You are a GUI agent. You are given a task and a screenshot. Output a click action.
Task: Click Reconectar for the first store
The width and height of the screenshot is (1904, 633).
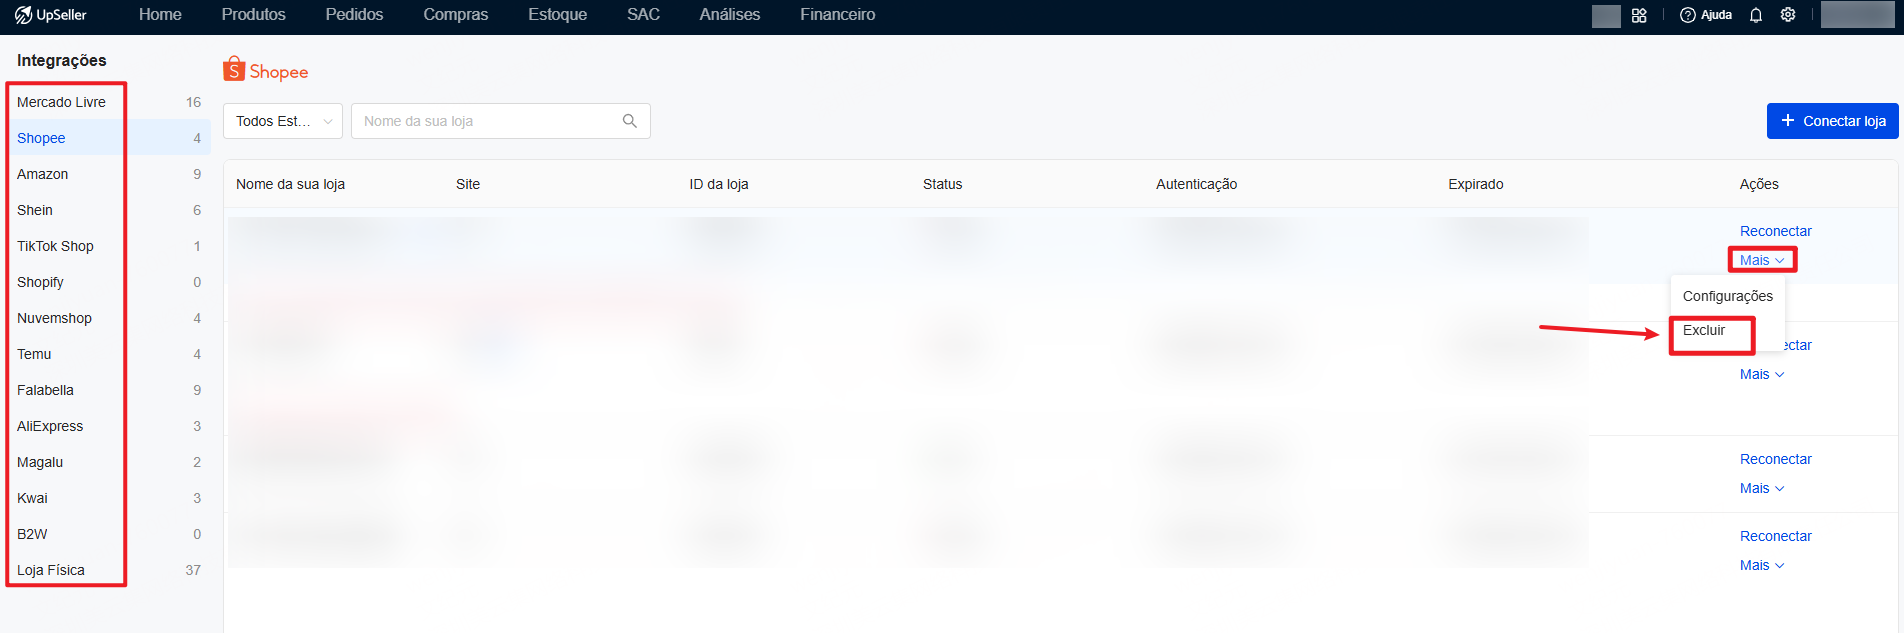coord(1775,231)
